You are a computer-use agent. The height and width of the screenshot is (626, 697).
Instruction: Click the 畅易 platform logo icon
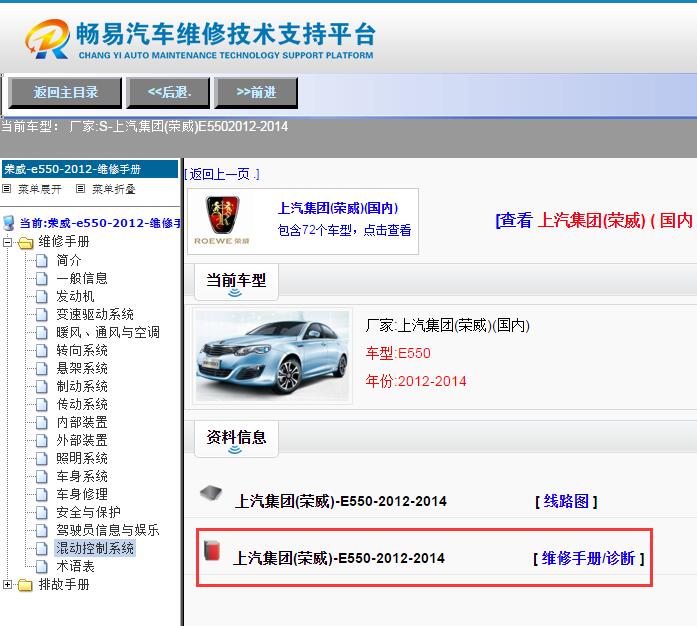click(48, 39)
